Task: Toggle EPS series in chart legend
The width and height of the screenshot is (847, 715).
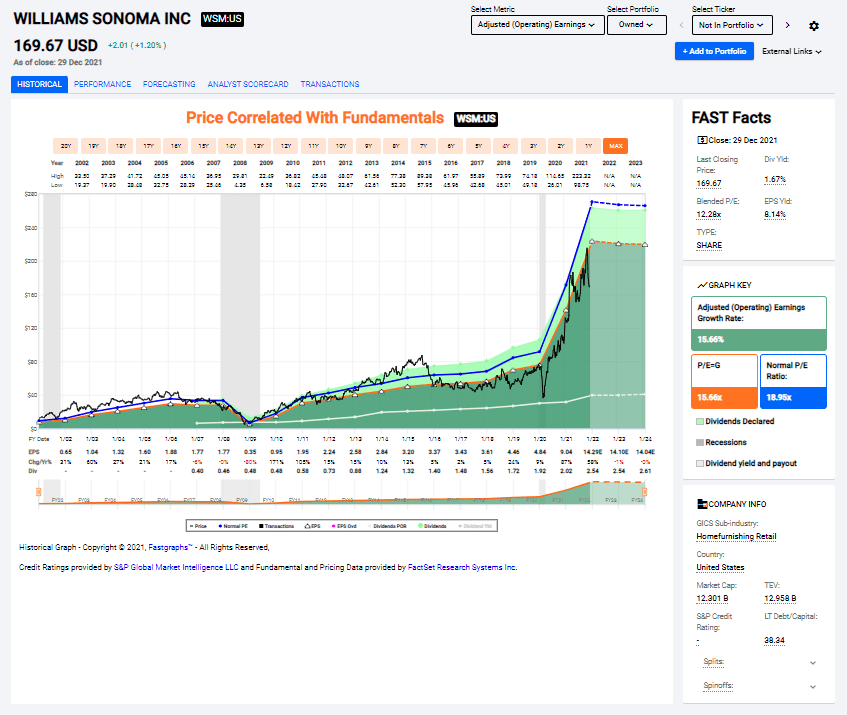Action: (x=313, y=526)
